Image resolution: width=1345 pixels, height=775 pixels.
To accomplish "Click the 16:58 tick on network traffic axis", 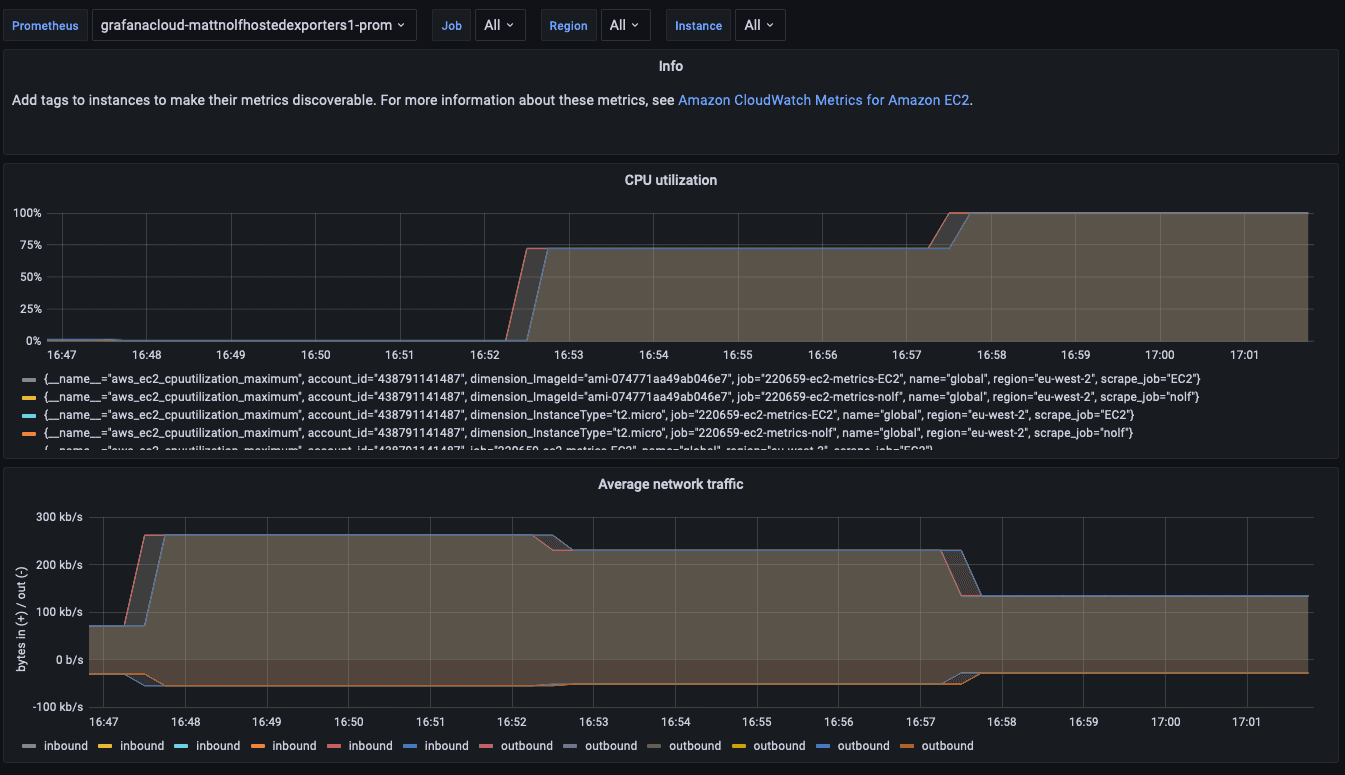I will pos(1002,722).
